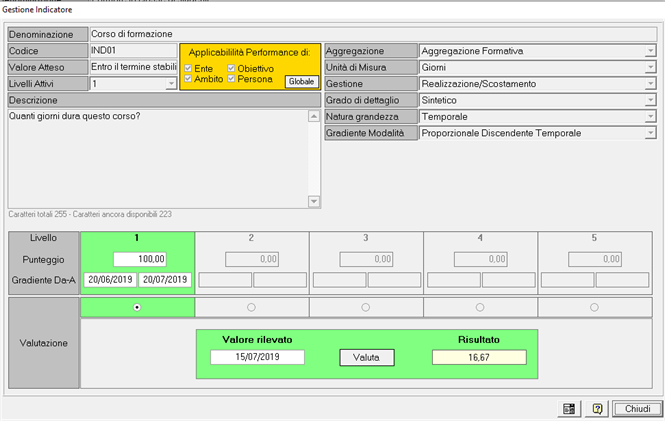The width and height of the screenshot is (665, 421).
Task: Select the level 5 radio button
Action: pos(595,307)
